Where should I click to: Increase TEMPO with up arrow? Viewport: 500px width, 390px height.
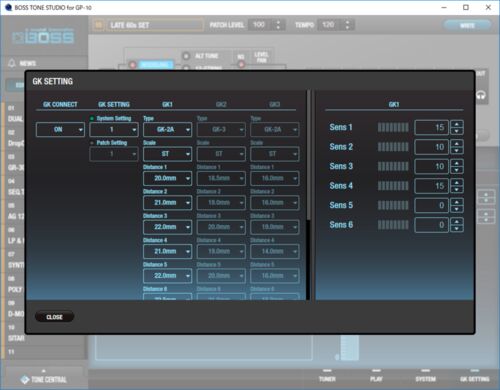tap(348, 22)
